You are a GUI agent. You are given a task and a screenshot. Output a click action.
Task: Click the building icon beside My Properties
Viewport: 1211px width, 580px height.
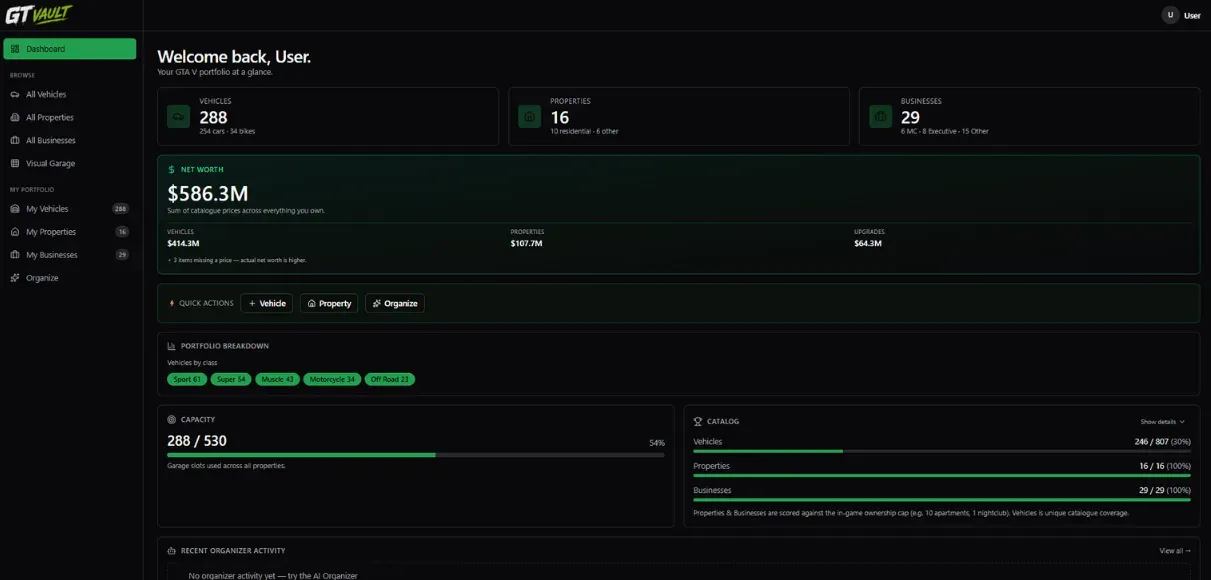pyautogui.click(x=15, y=232)
